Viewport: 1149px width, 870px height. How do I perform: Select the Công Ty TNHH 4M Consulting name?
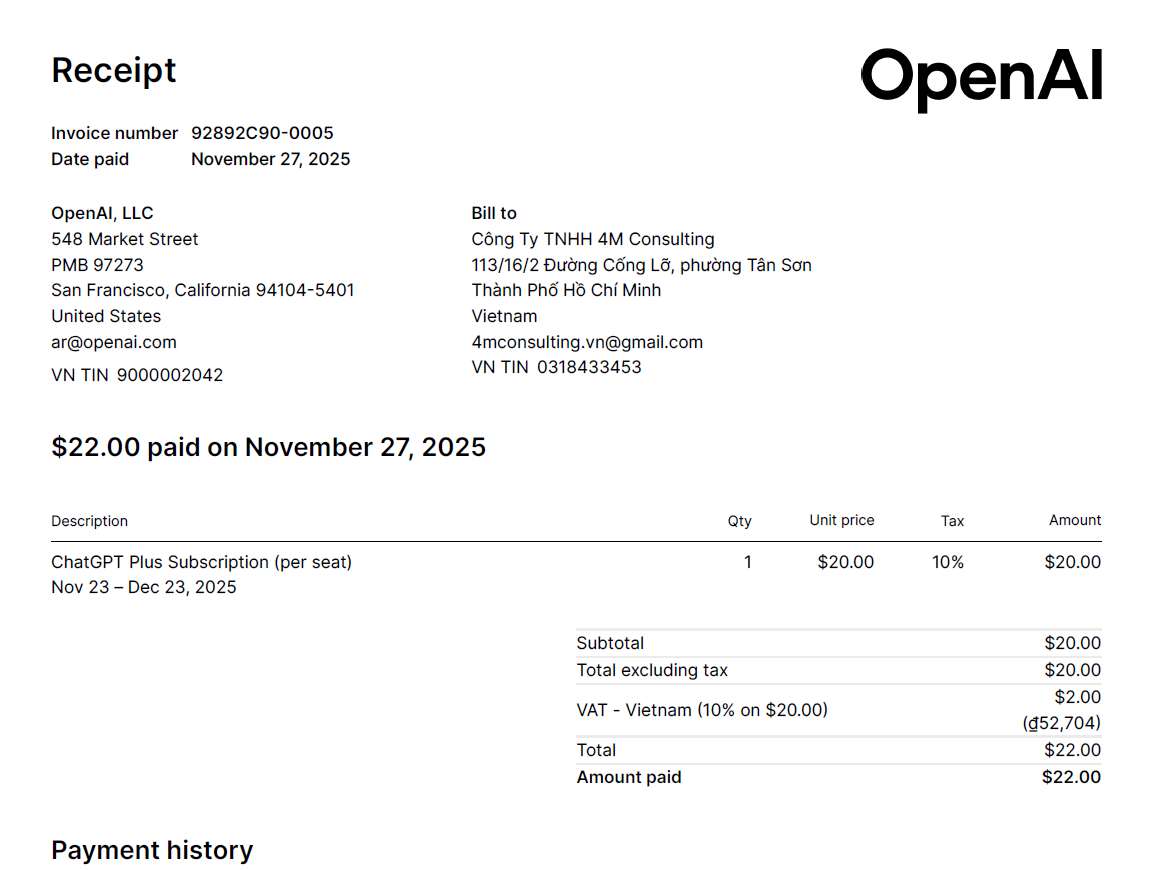point(593,239)
